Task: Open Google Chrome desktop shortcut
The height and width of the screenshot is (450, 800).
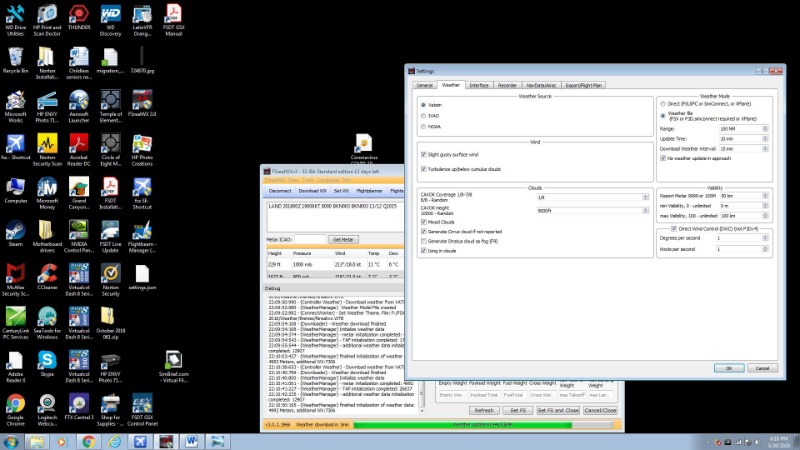Action: 15,410
